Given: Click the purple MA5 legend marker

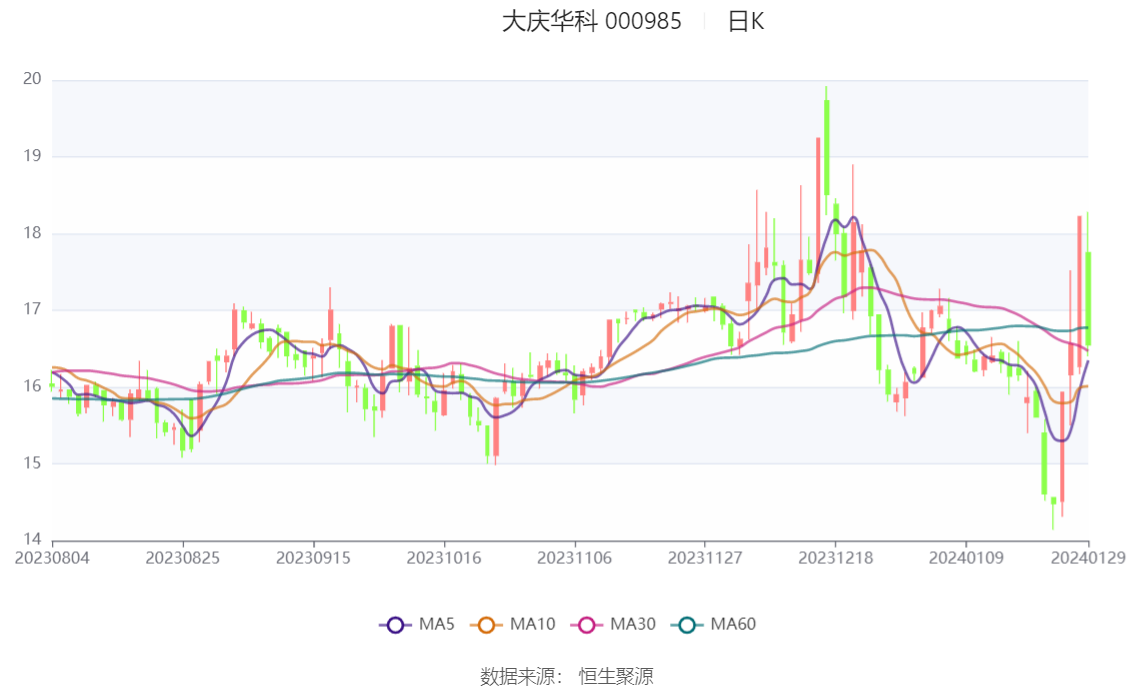Looking at the screenshot, I should click(395, 625).
